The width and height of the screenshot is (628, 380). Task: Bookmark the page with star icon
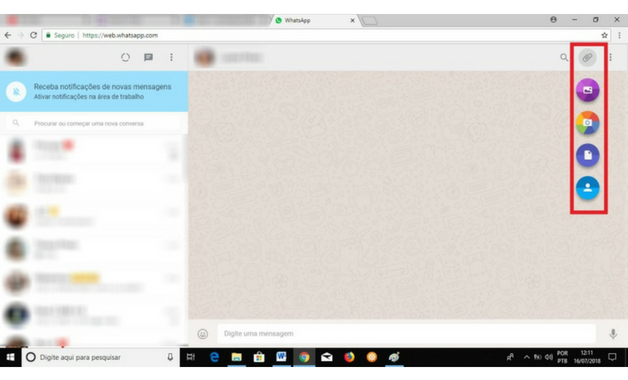pyautogui.click(x=604, y=35)
